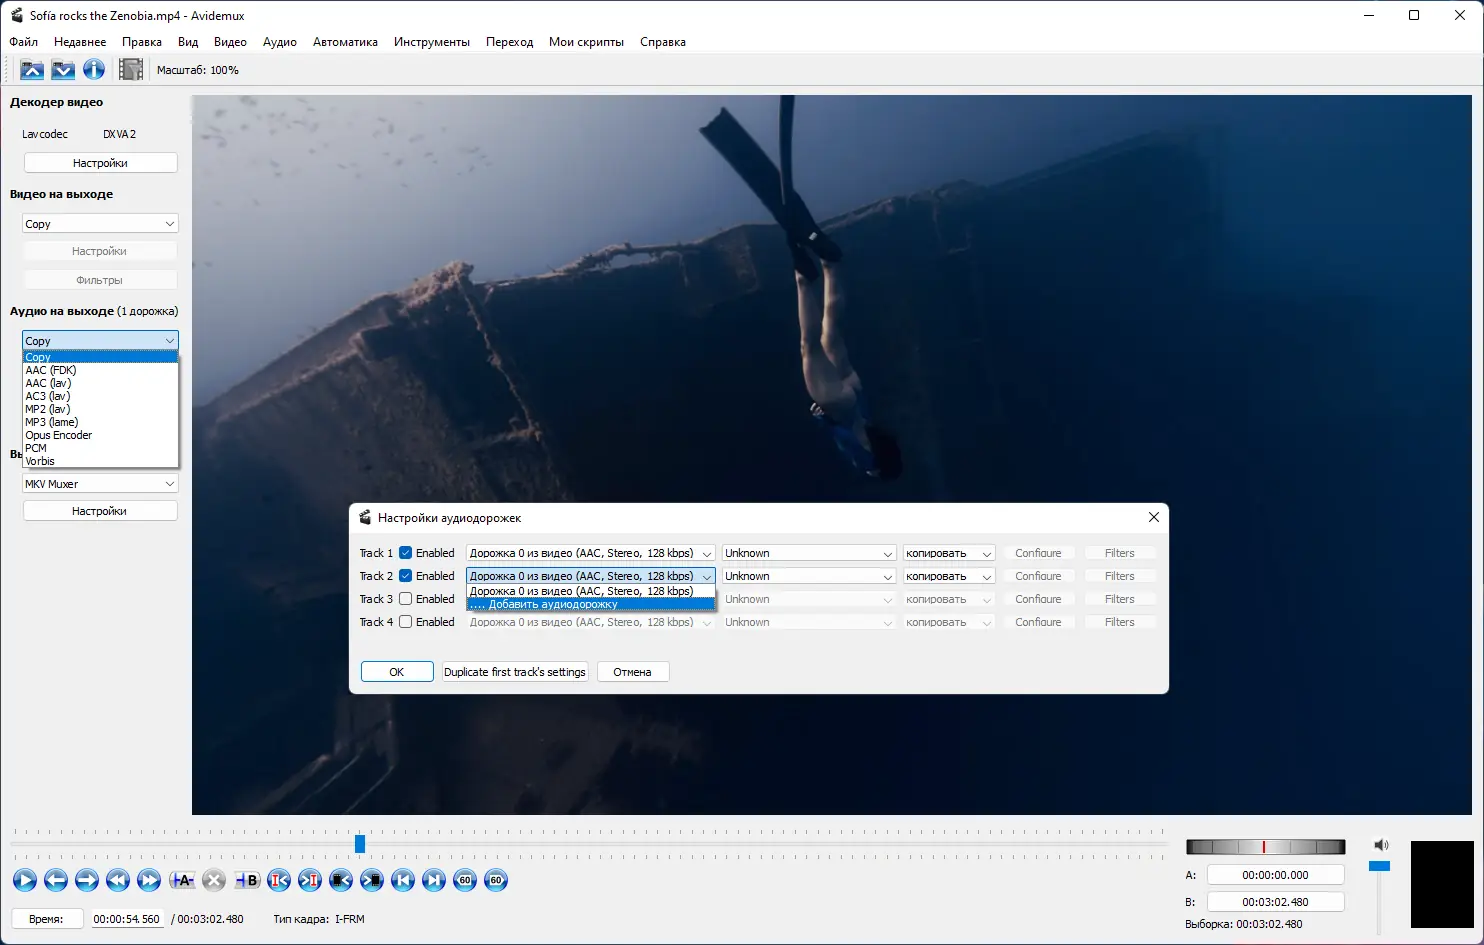Click the filmstrip video filters icon
The image size is (1484, 945).
click(131, 70)
